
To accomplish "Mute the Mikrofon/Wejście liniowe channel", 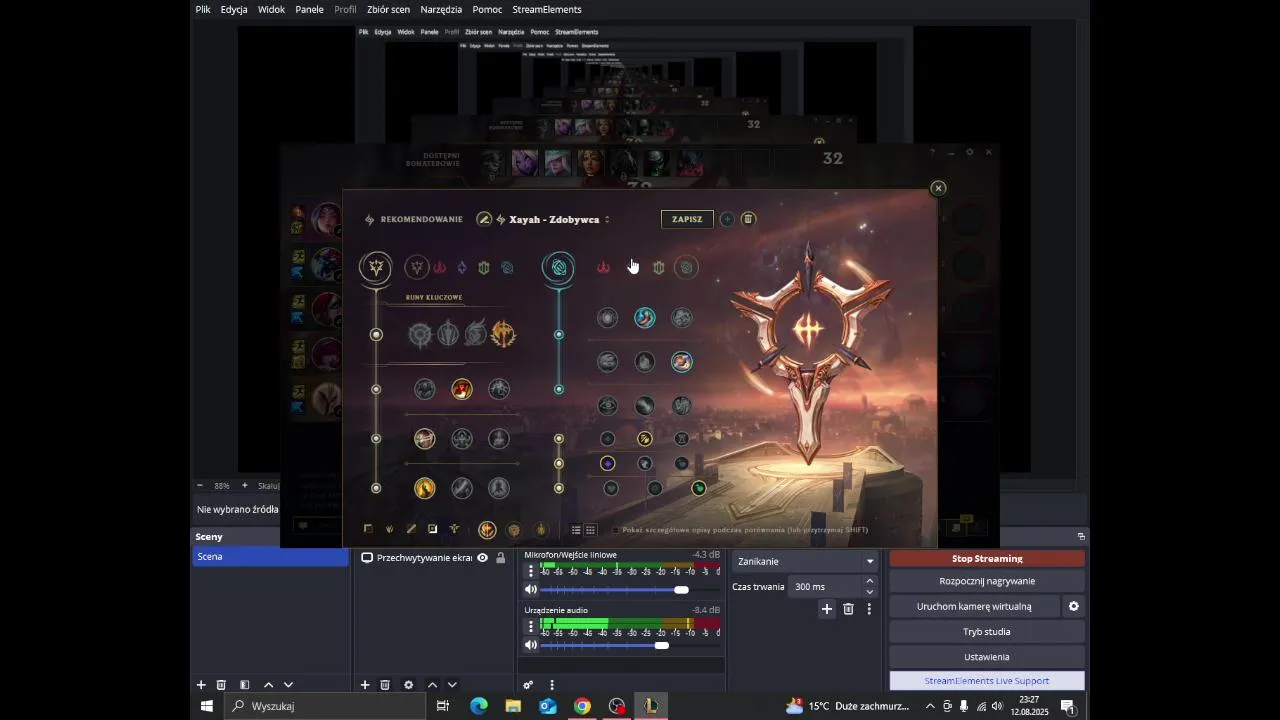I will 531,590.
